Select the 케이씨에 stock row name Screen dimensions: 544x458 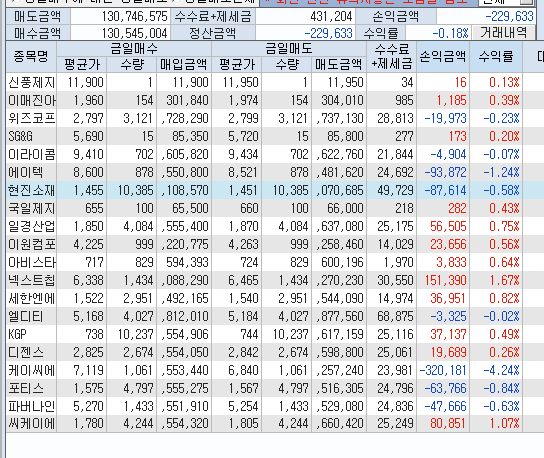pos(31,371)
